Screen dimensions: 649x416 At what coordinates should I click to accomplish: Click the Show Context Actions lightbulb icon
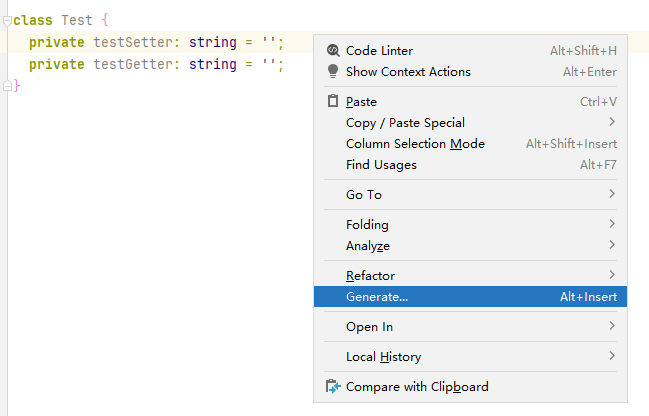pyautogui.click(x=333, y=71)
